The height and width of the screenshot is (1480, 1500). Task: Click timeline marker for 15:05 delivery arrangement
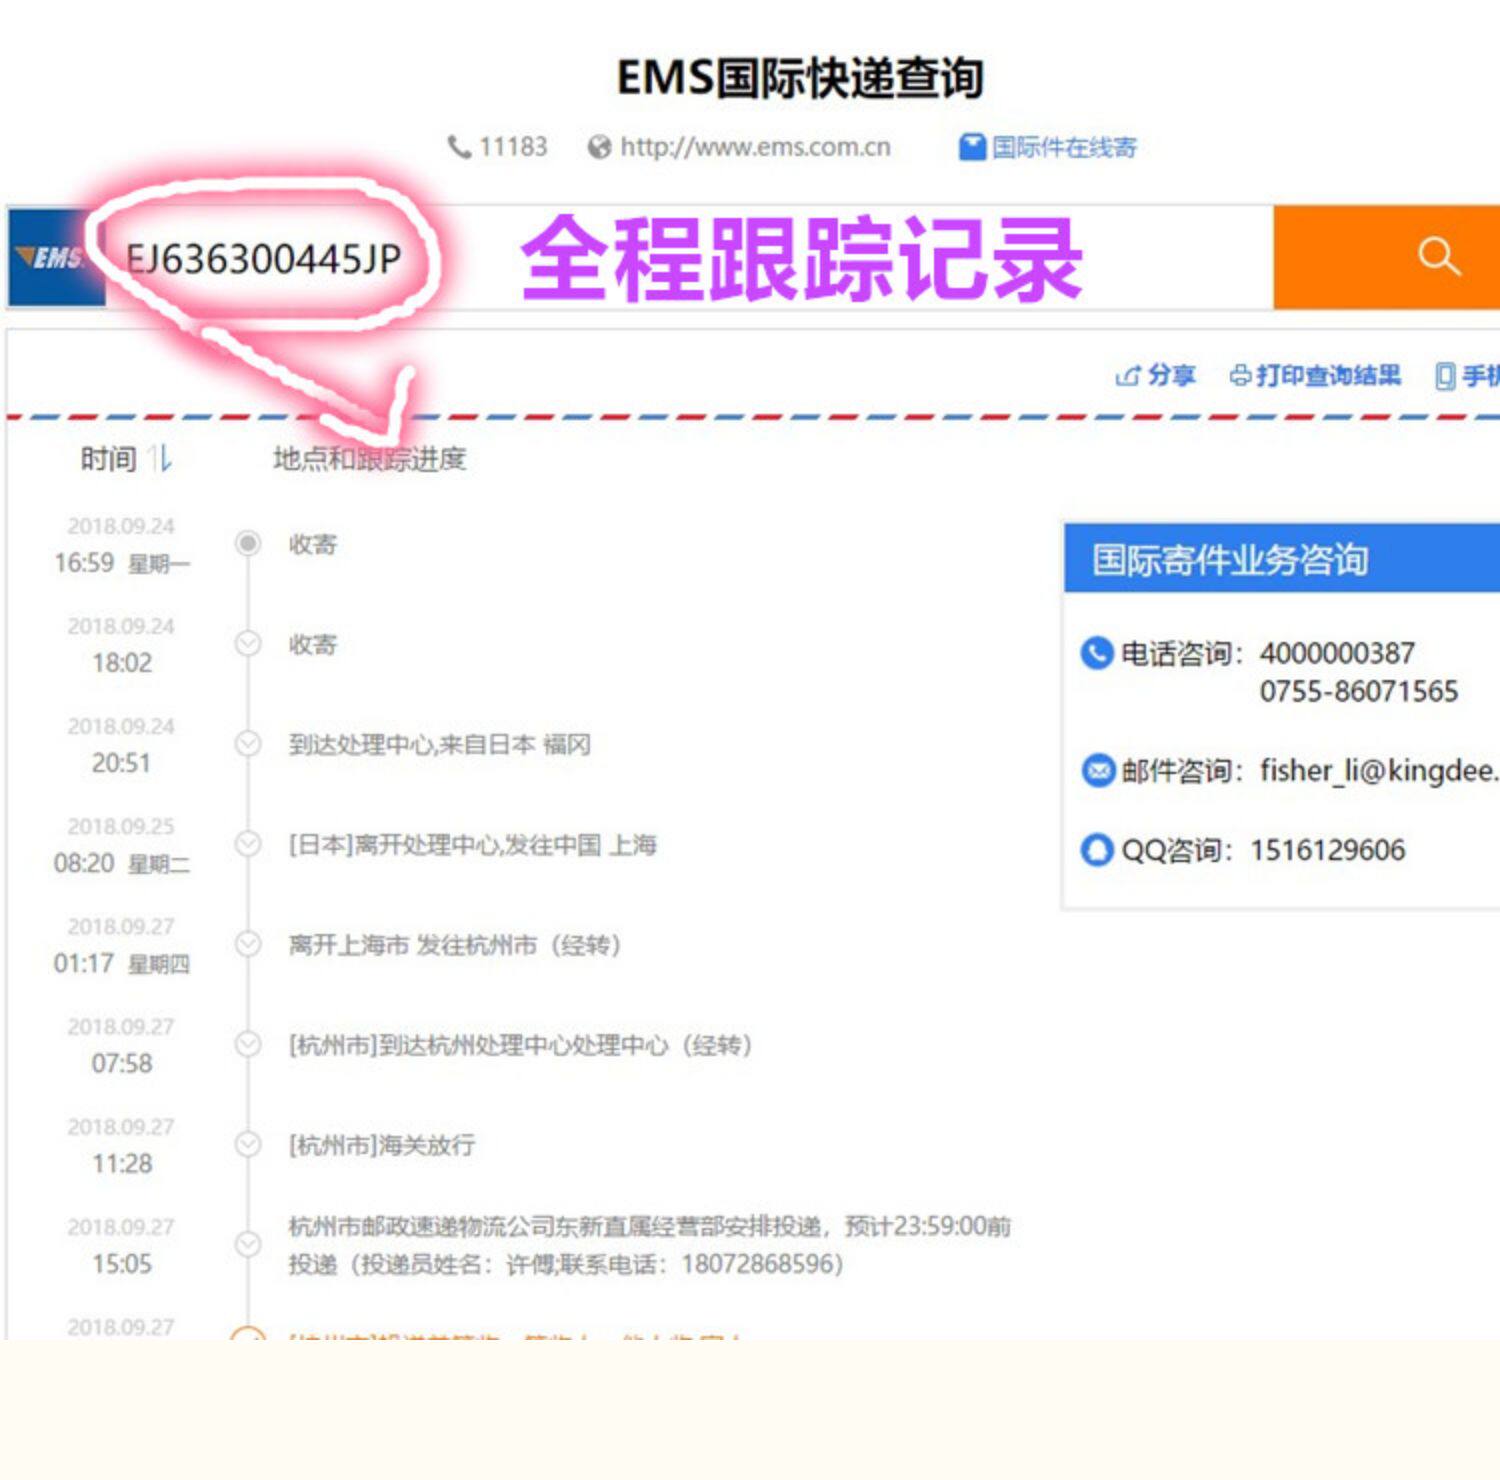tap(248, 1244)
